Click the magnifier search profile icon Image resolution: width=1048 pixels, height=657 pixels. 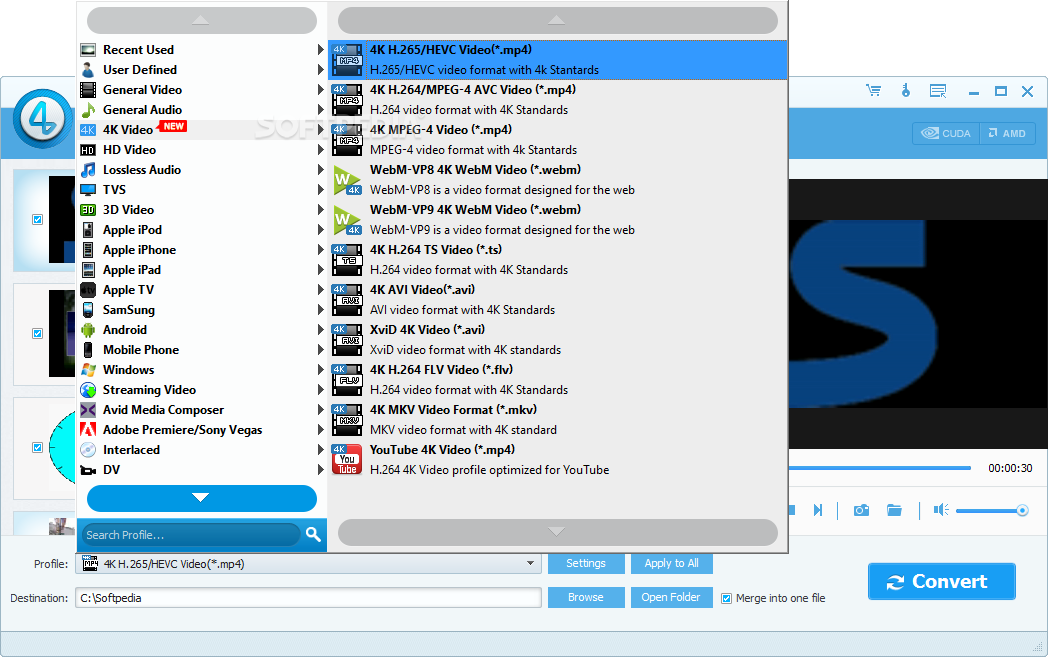[313, 534]
